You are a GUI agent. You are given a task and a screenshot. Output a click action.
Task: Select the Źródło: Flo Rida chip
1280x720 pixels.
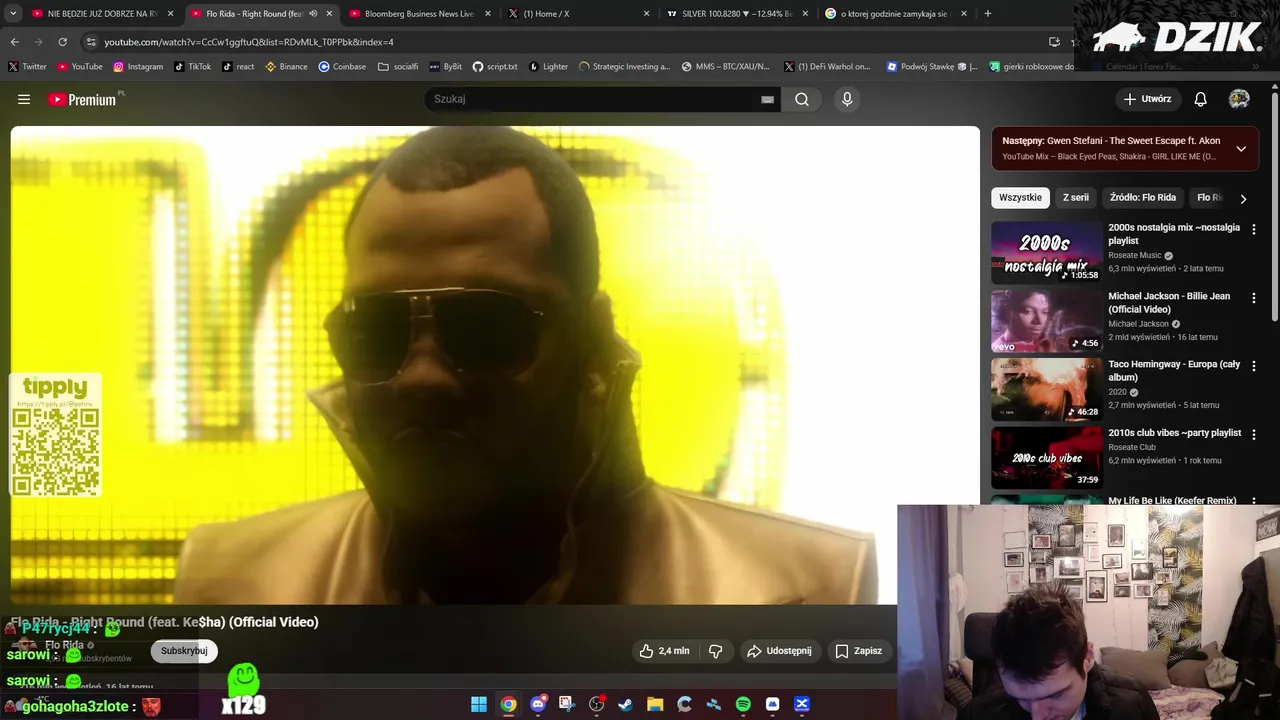click(1143, 198)
